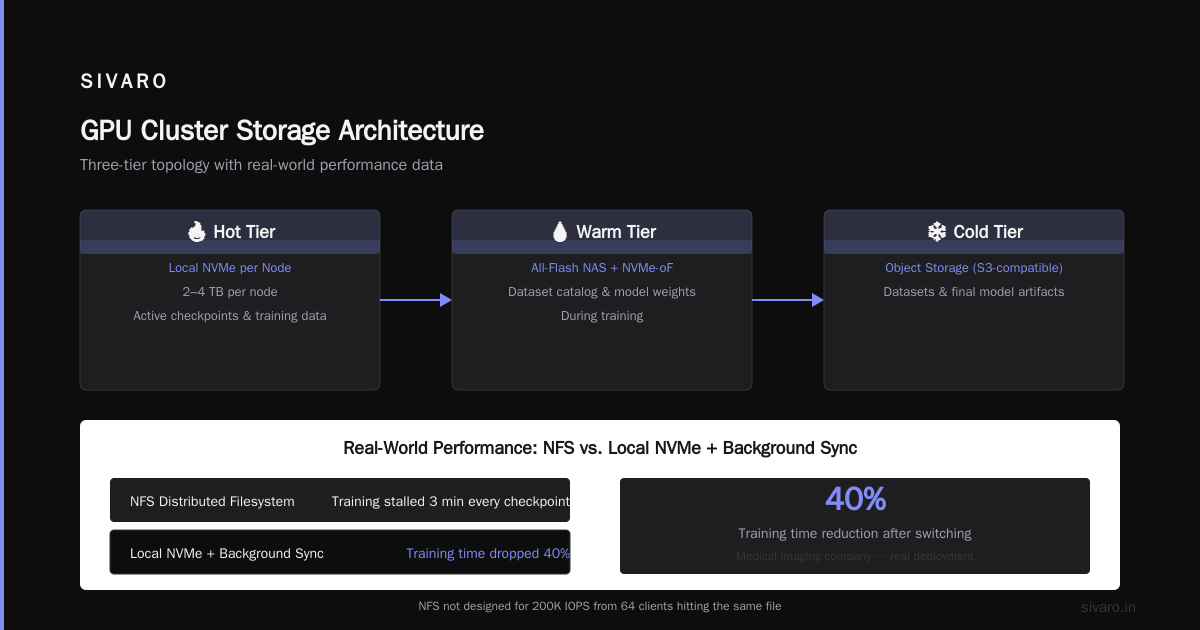Click the Local NVMe per Node label
The height and width of the screenshot is (630, 1200).
pyautogui.click(x=230, y=268)
